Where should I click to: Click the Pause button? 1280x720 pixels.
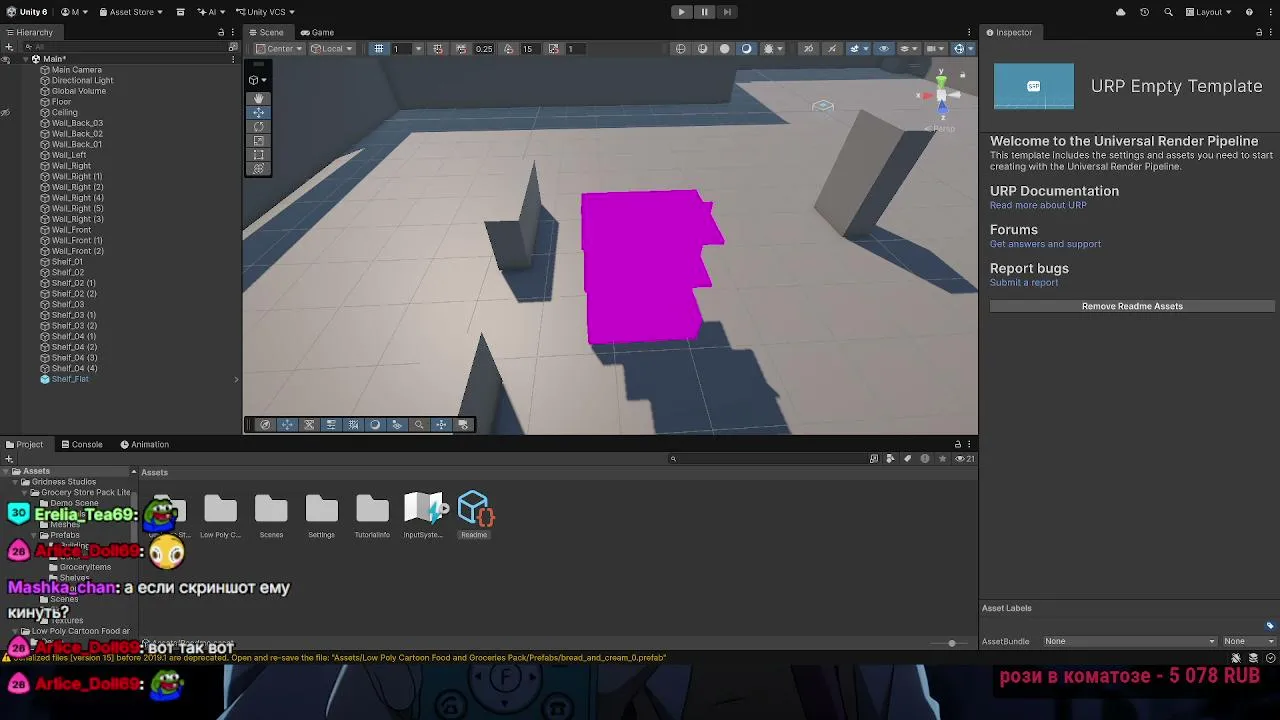[x=704, y=12]
